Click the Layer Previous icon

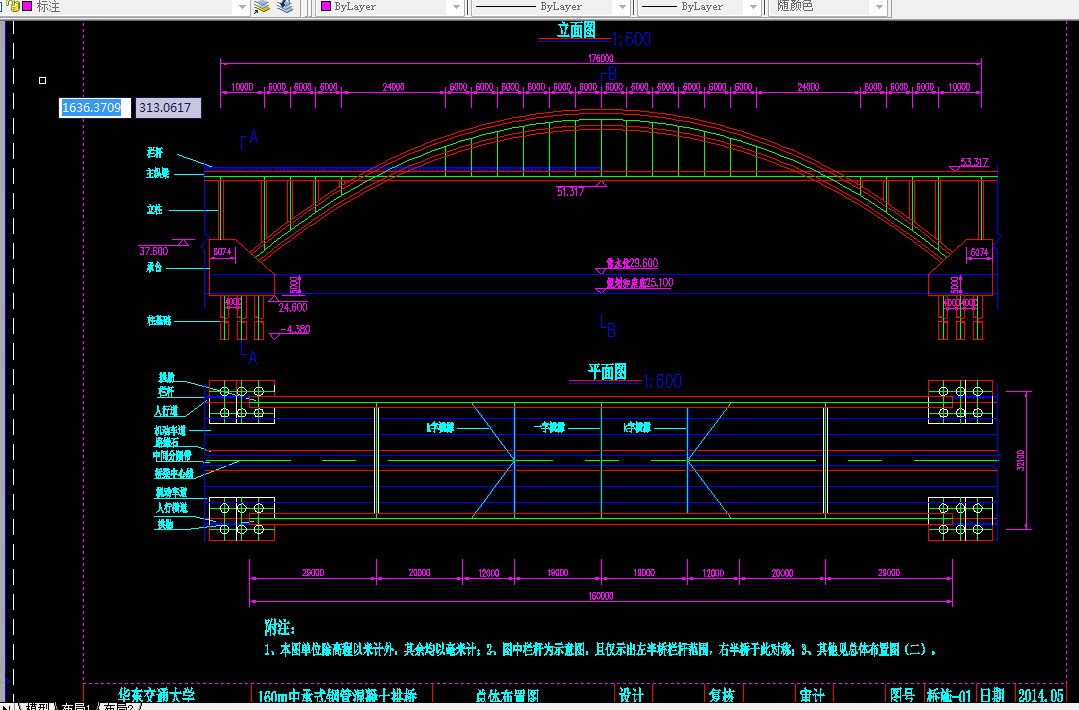[286, 7]
